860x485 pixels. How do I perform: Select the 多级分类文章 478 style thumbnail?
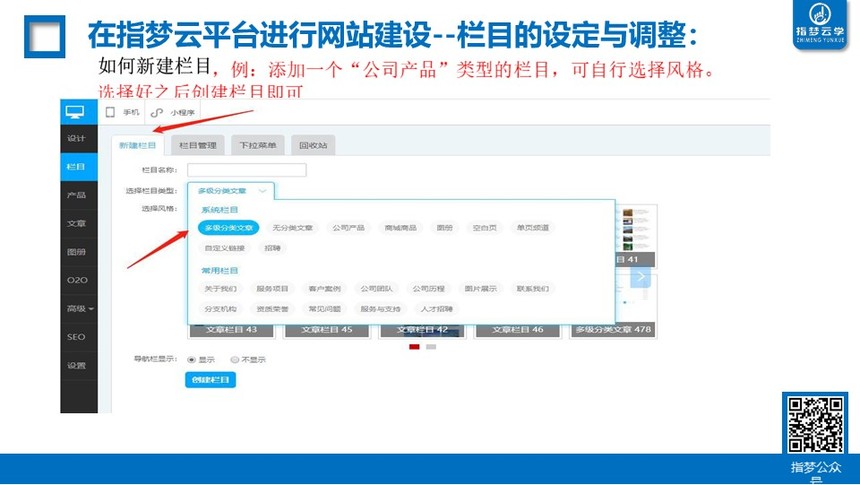(613, 330)
